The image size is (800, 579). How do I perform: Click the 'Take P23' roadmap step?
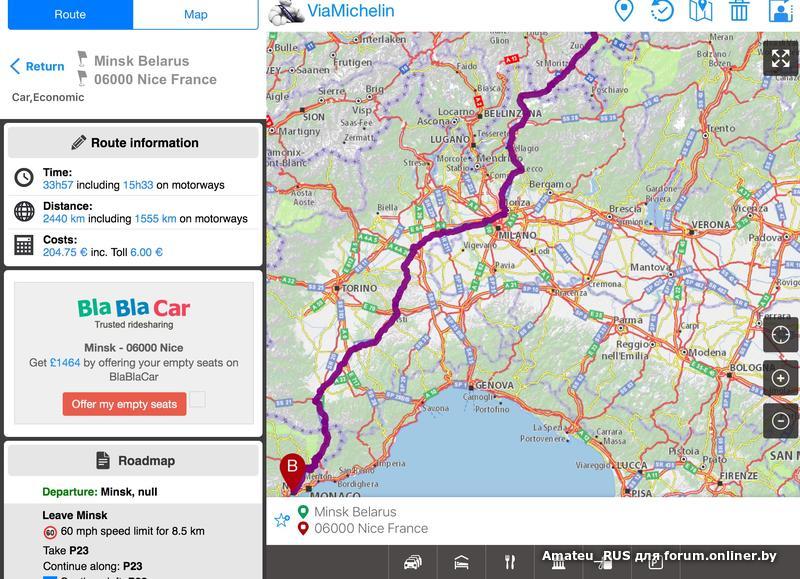click(66, 550)
